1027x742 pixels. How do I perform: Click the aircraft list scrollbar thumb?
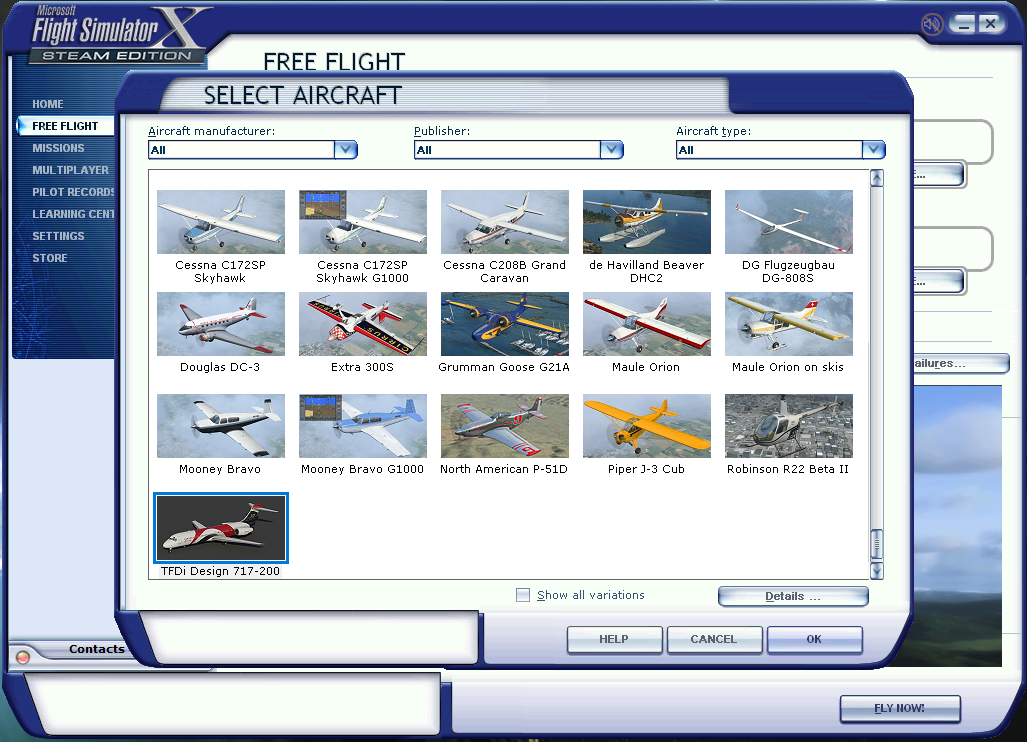tap(876, 544)
